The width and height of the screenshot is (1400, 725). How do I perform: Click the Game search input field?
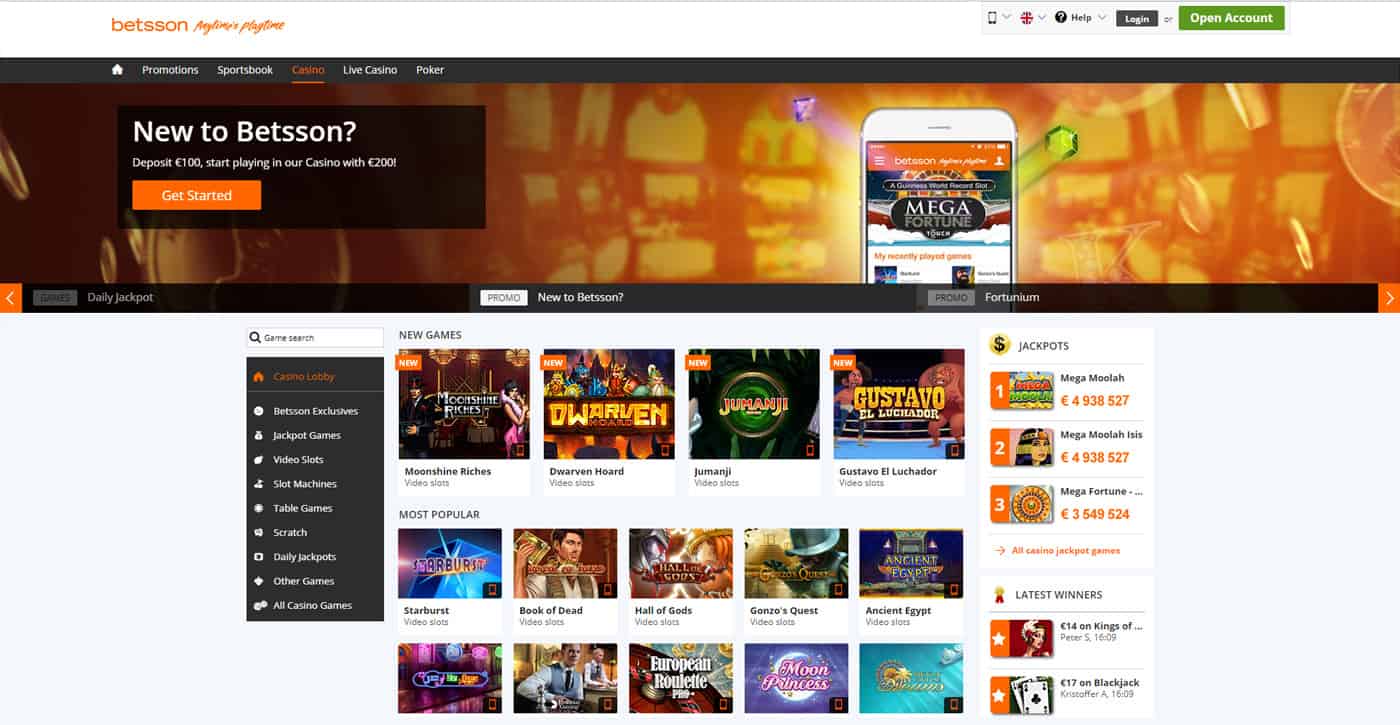(x=315, y=338)
